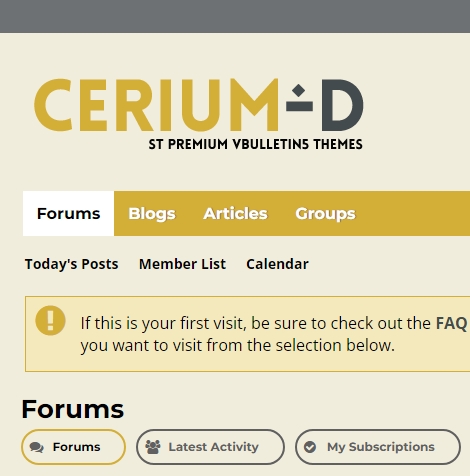Click the Cerium-D site logo
Viewport: 470px width, 476px height.
point(199,114)
